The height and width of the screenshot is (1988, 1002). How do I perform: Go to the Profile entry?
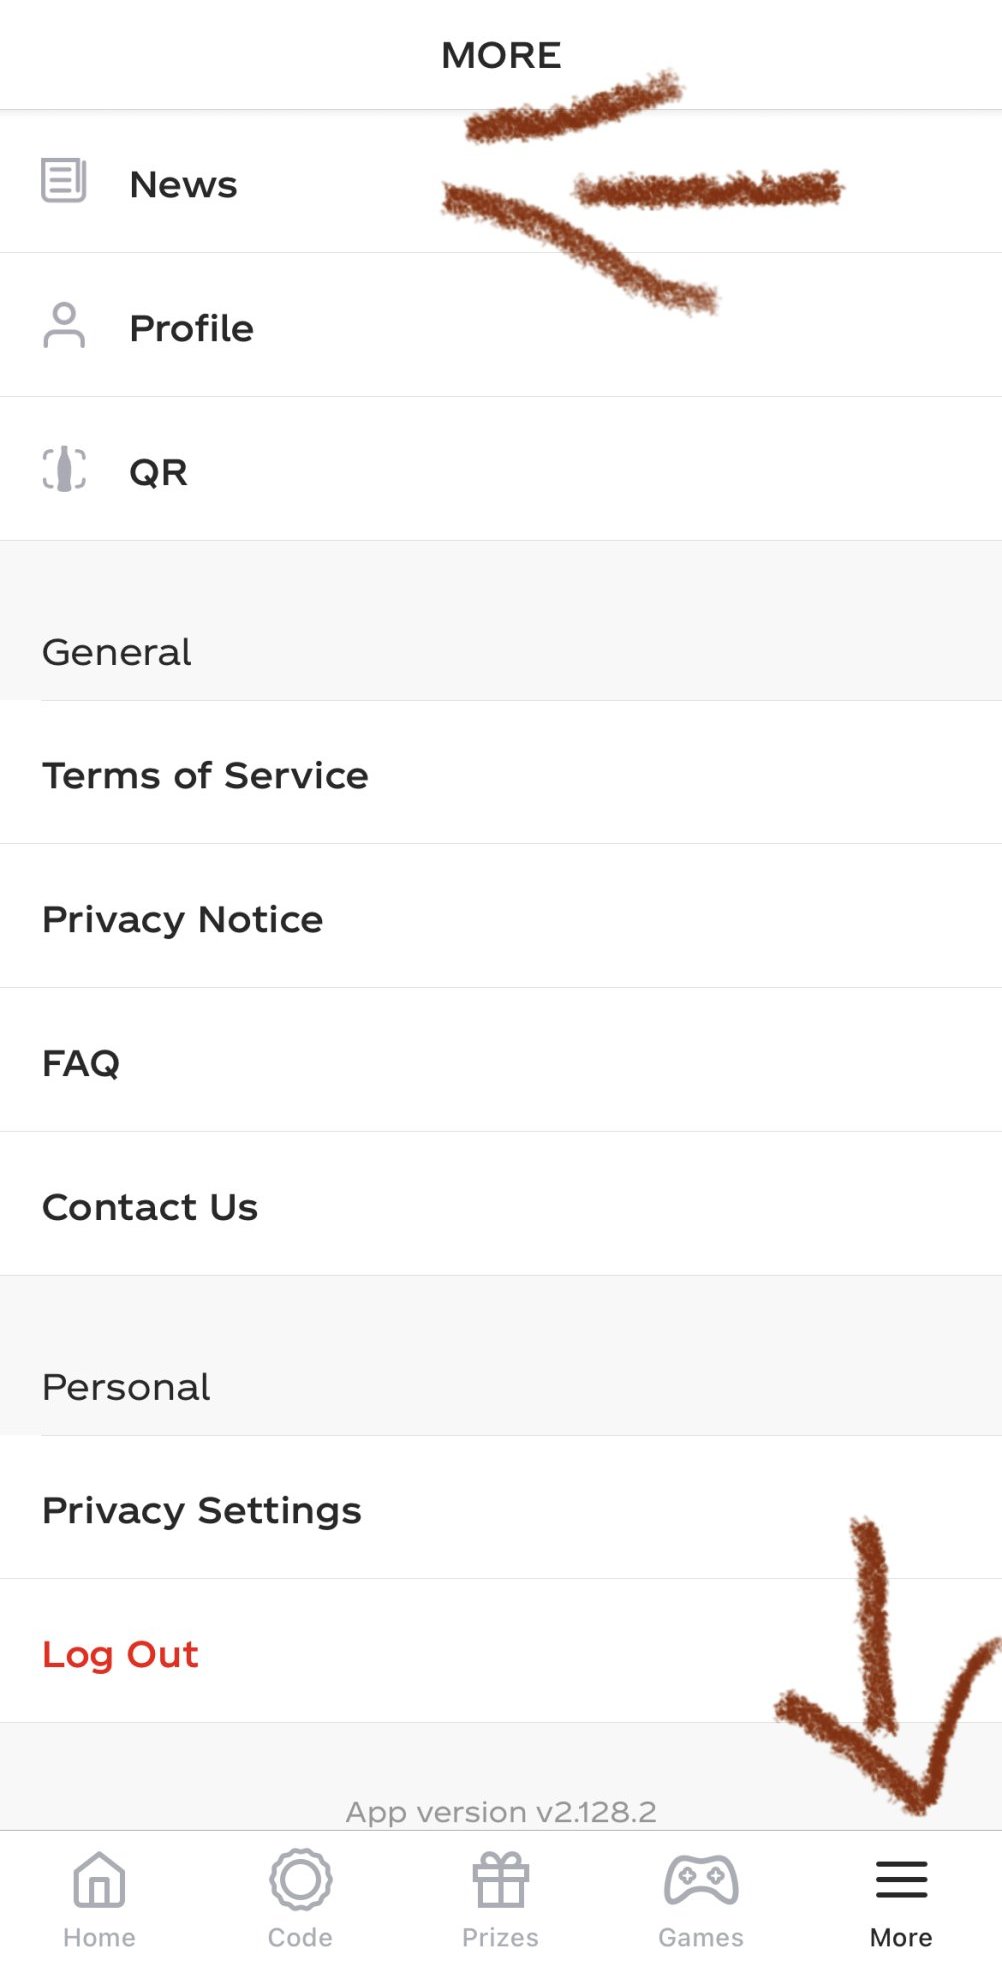[x=192, y=328]
